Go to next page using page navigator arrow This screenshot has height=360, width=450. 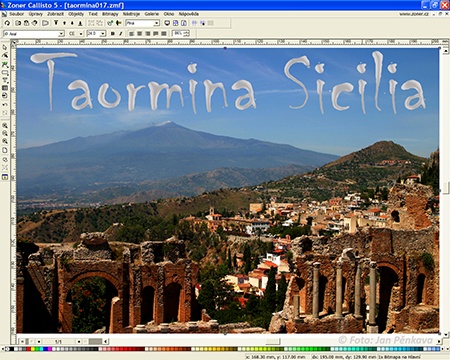[79, 341]
